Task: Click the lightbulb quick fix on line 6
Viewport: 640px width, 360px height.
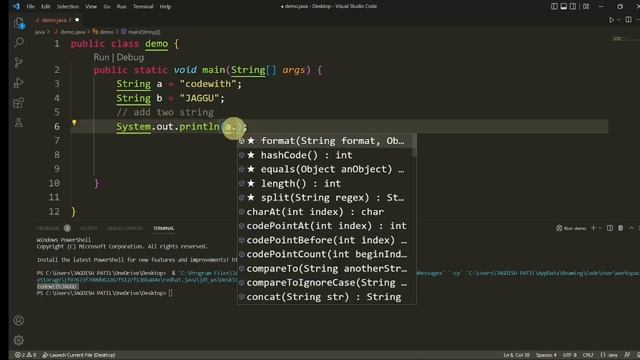Action: [x=74, y=122]
